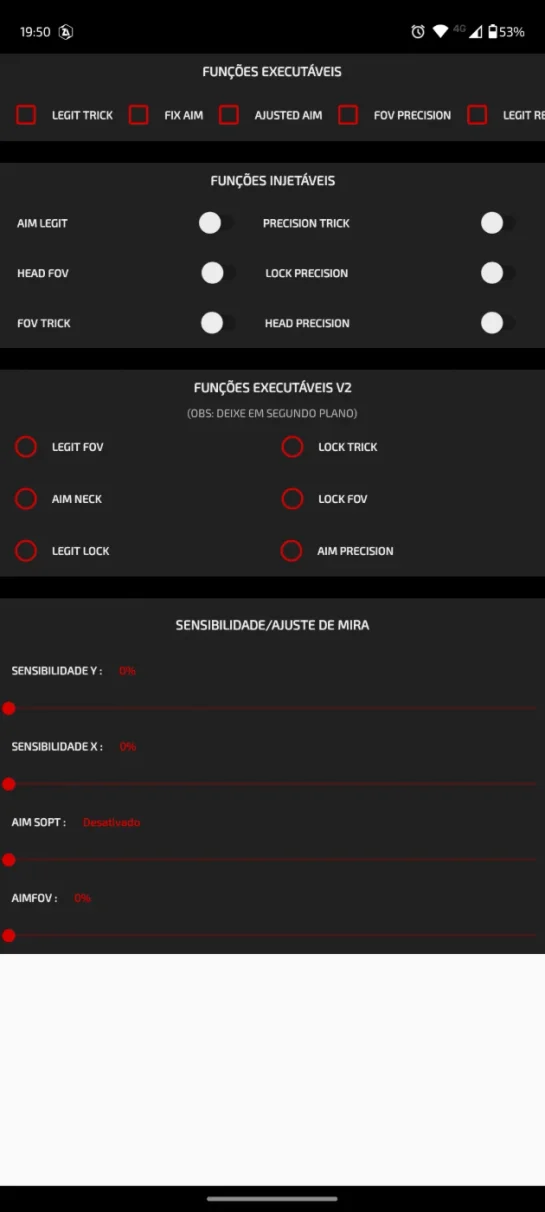Enable the FOV TRICK switch

218,323
